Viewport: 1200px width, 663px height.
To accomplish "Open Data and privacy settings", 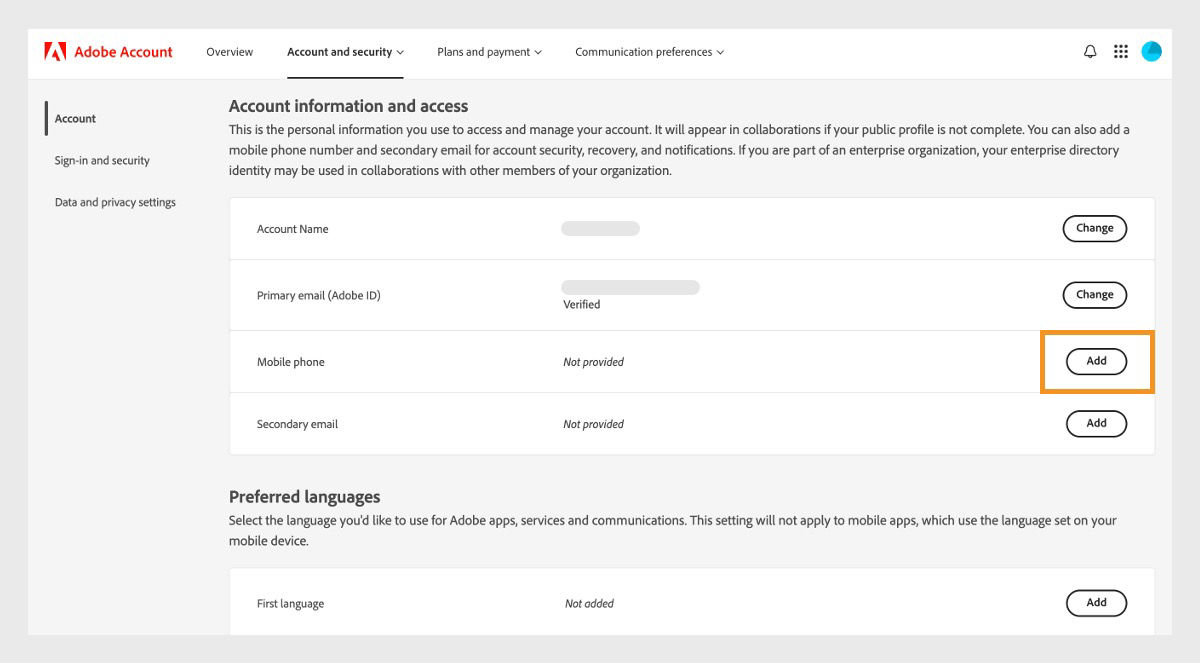I will (x=115, y=203).
